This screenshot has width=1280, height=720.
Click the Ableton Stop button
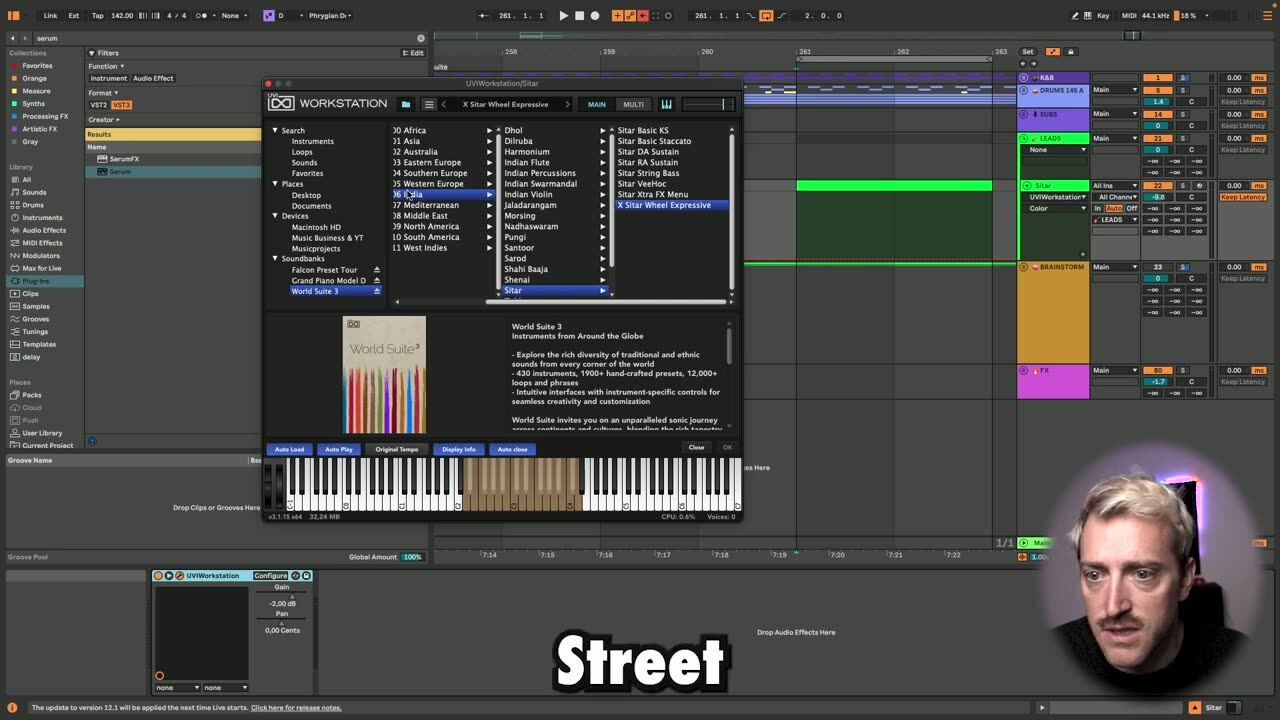coord(579,15)
